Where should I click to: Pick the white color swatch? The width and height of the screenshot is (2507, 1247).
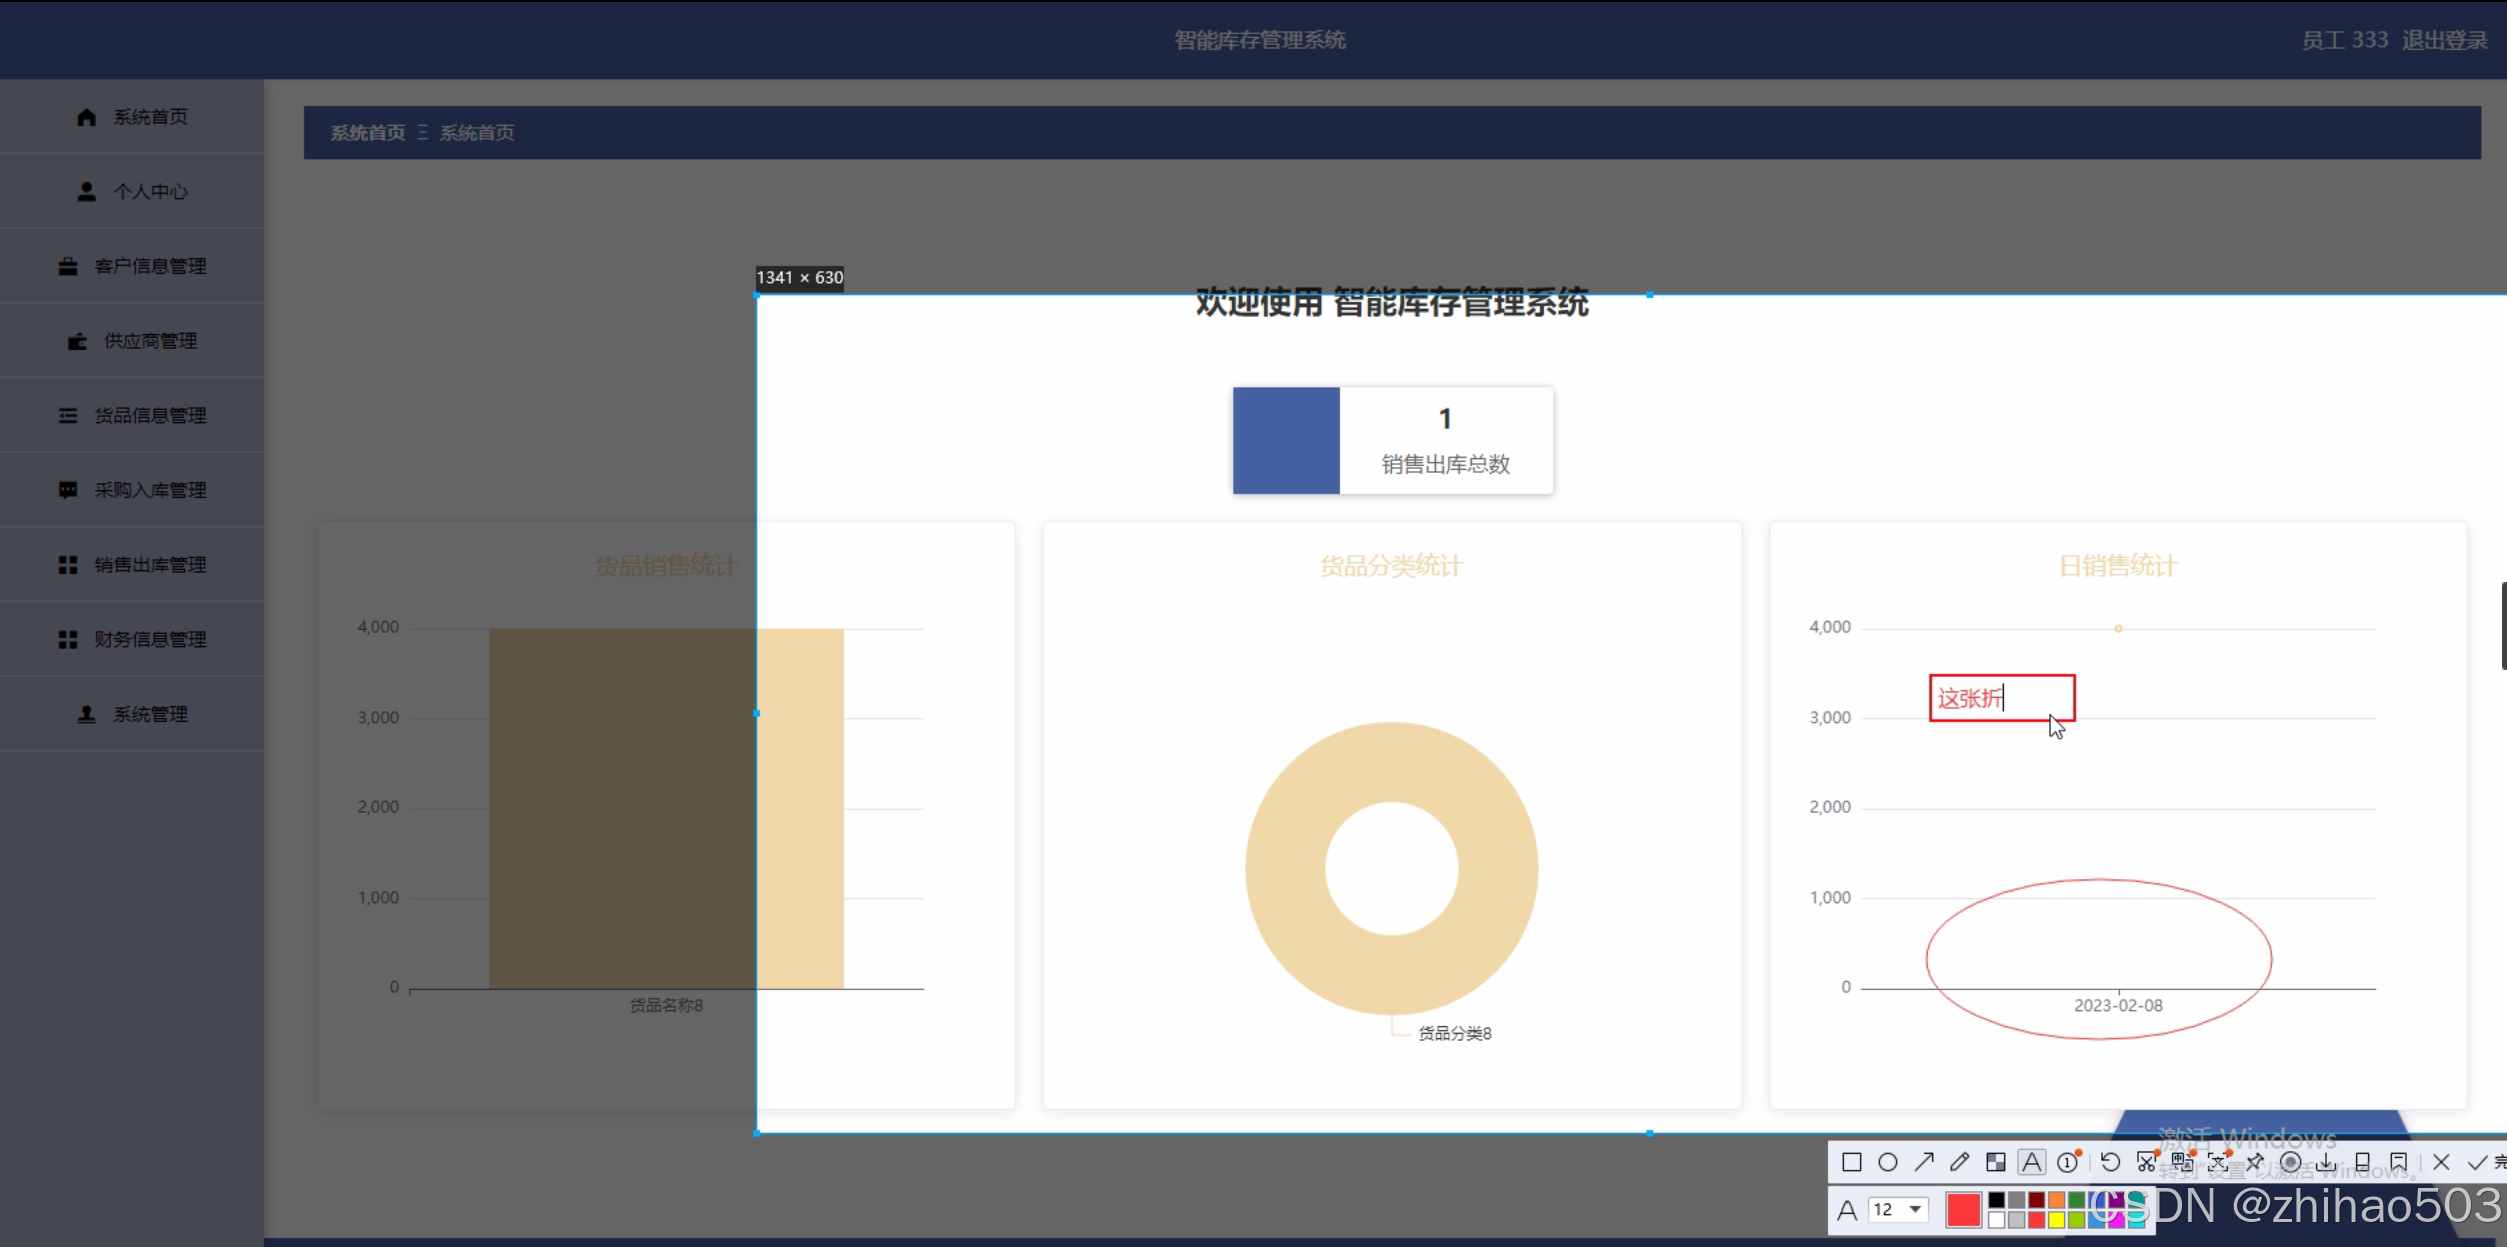1996,1220
